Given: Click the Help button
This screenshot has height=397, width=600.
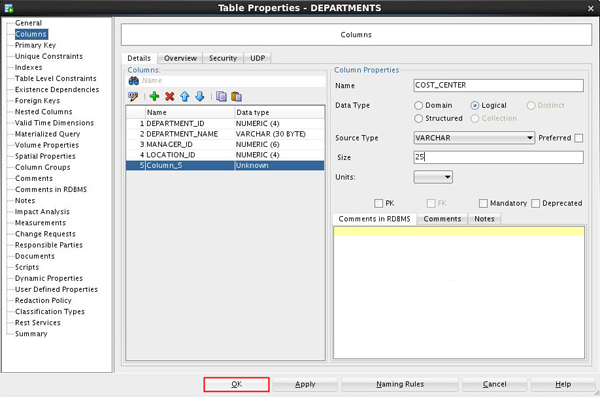Looking at the screenshot, I should click(563, 384).
